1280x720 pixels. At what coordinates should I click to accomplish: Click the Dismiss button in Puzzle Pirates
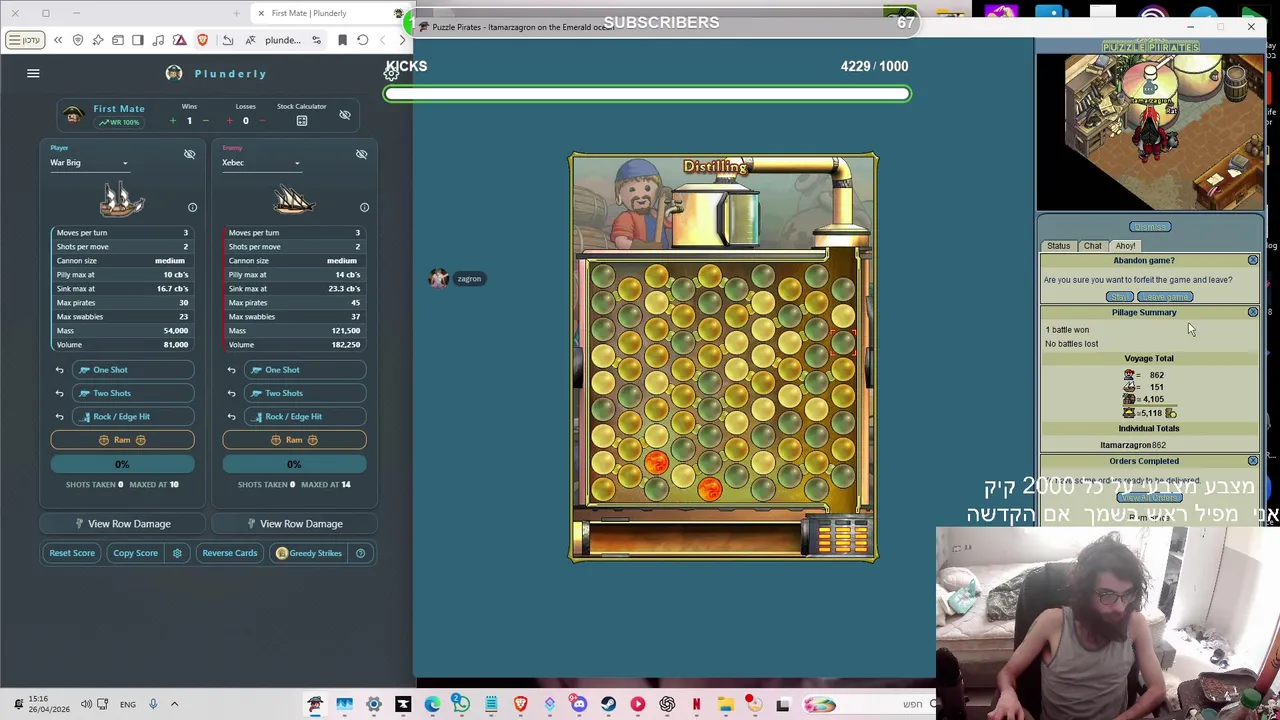1149,227
